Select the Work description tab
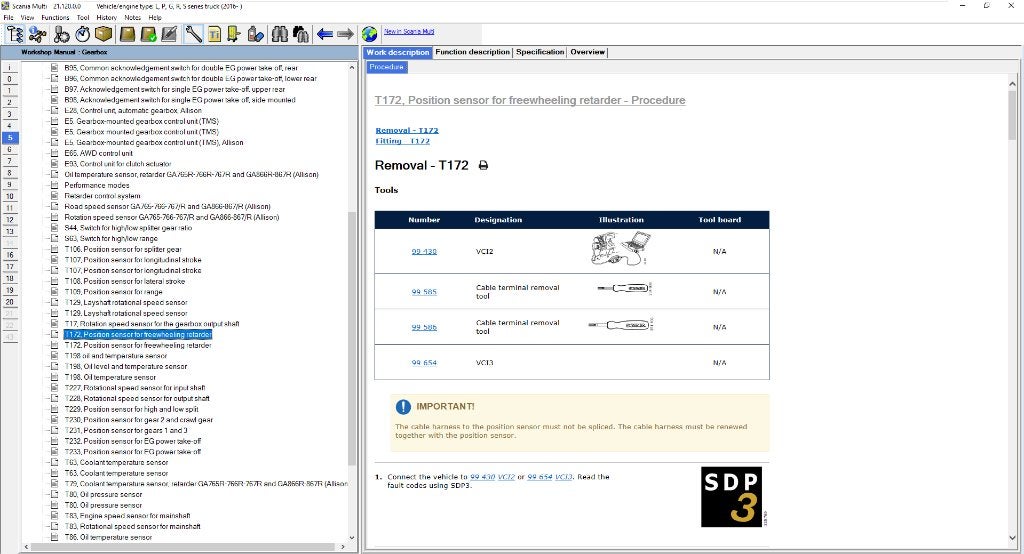This screenshot has height=554, width=1024. tap(398, 52)
